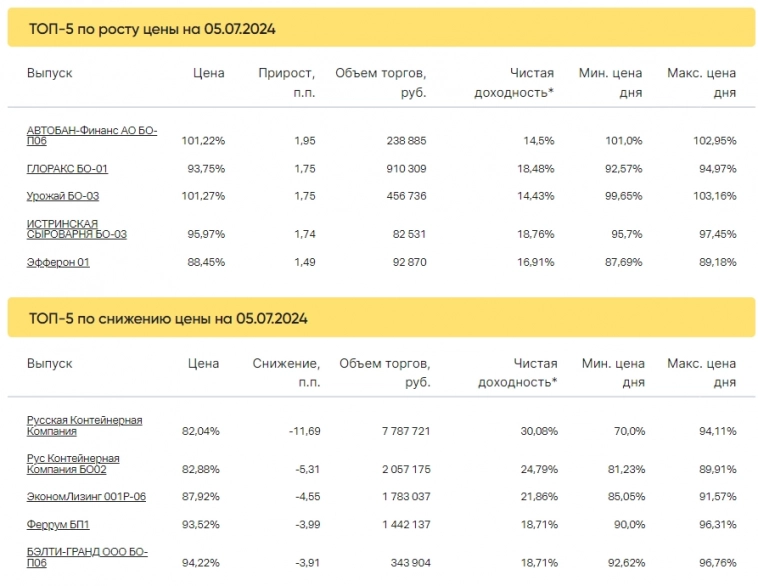
Task: Click Прирост, п.п. column header
Action: (287, 82)
